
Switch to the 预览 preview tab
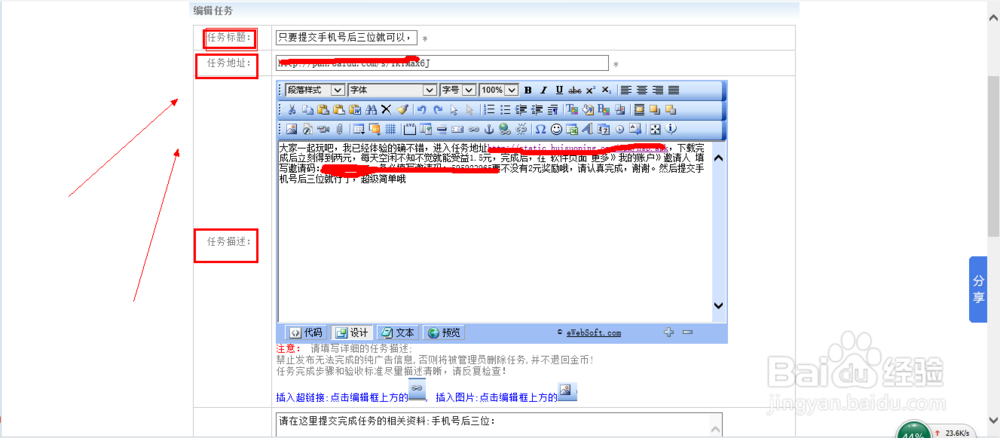pos(443,332)
